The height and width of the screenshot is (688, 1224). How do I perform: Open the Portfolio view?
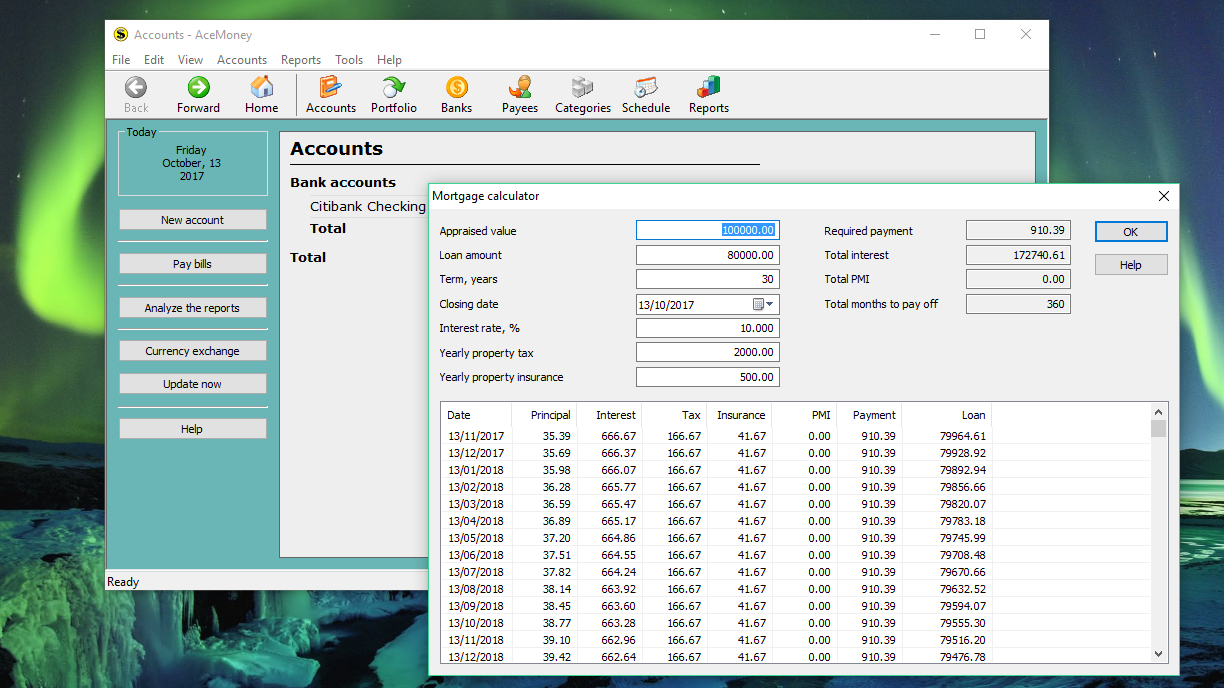click(x=393, y=94)
